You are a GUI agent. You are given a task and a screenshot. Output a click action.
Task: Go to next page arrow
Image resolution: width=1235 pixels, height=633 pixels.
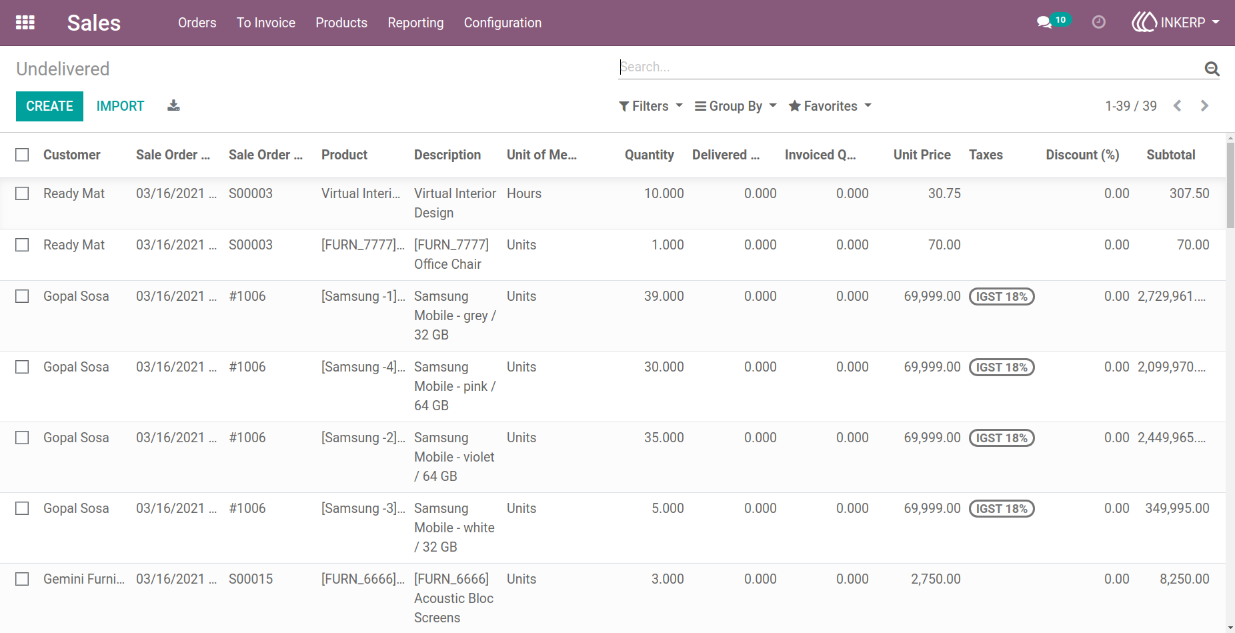tap(1205, 106)
